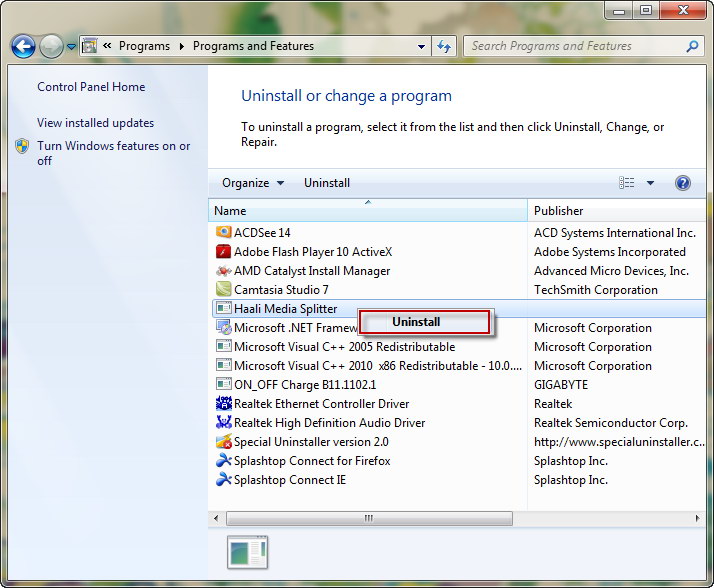Click the Visual C++ 2005 Redistributable icon

click(x=224, y=346)
